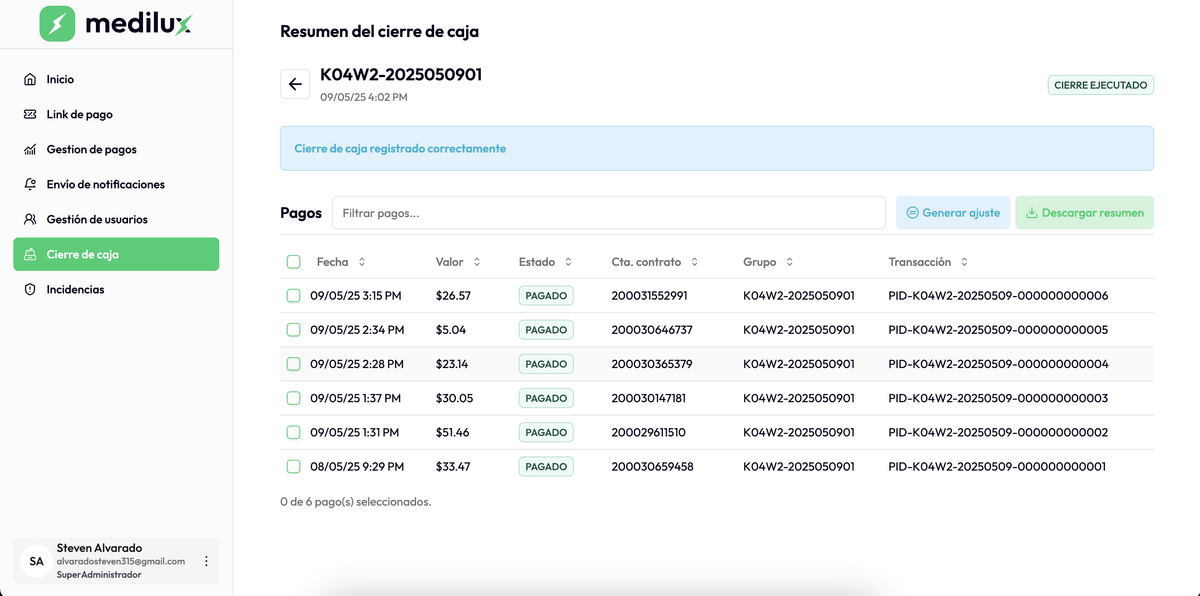This screenshot has width=1200, height=596.
Task: Click the chart icon beside Gestion de pagos
Action: [30, 149]
